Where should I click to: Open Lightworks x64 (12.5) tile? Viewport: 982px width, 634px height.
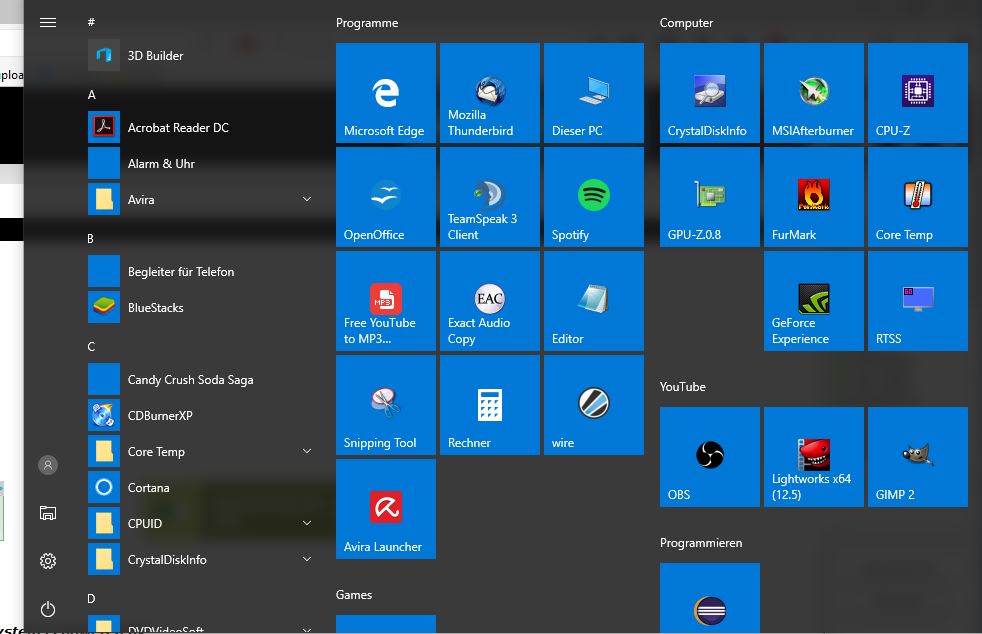pyautogui.click(x=814, y=457)
